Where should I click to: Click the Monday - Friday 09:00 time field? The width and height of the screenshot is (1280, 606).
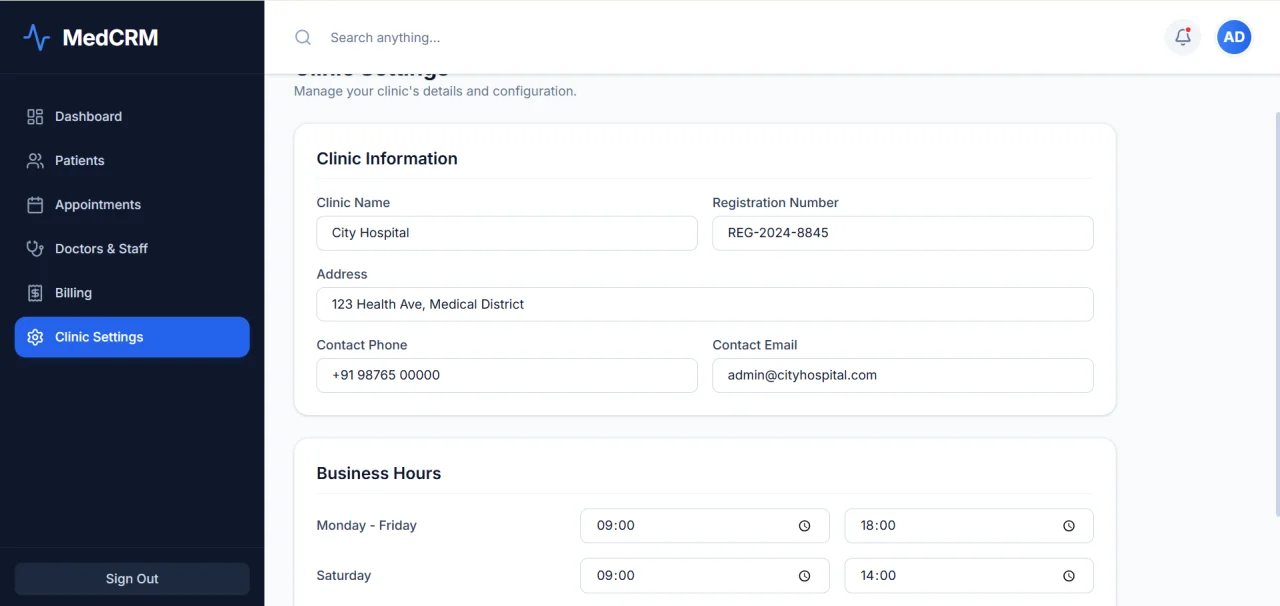[705, 526]
